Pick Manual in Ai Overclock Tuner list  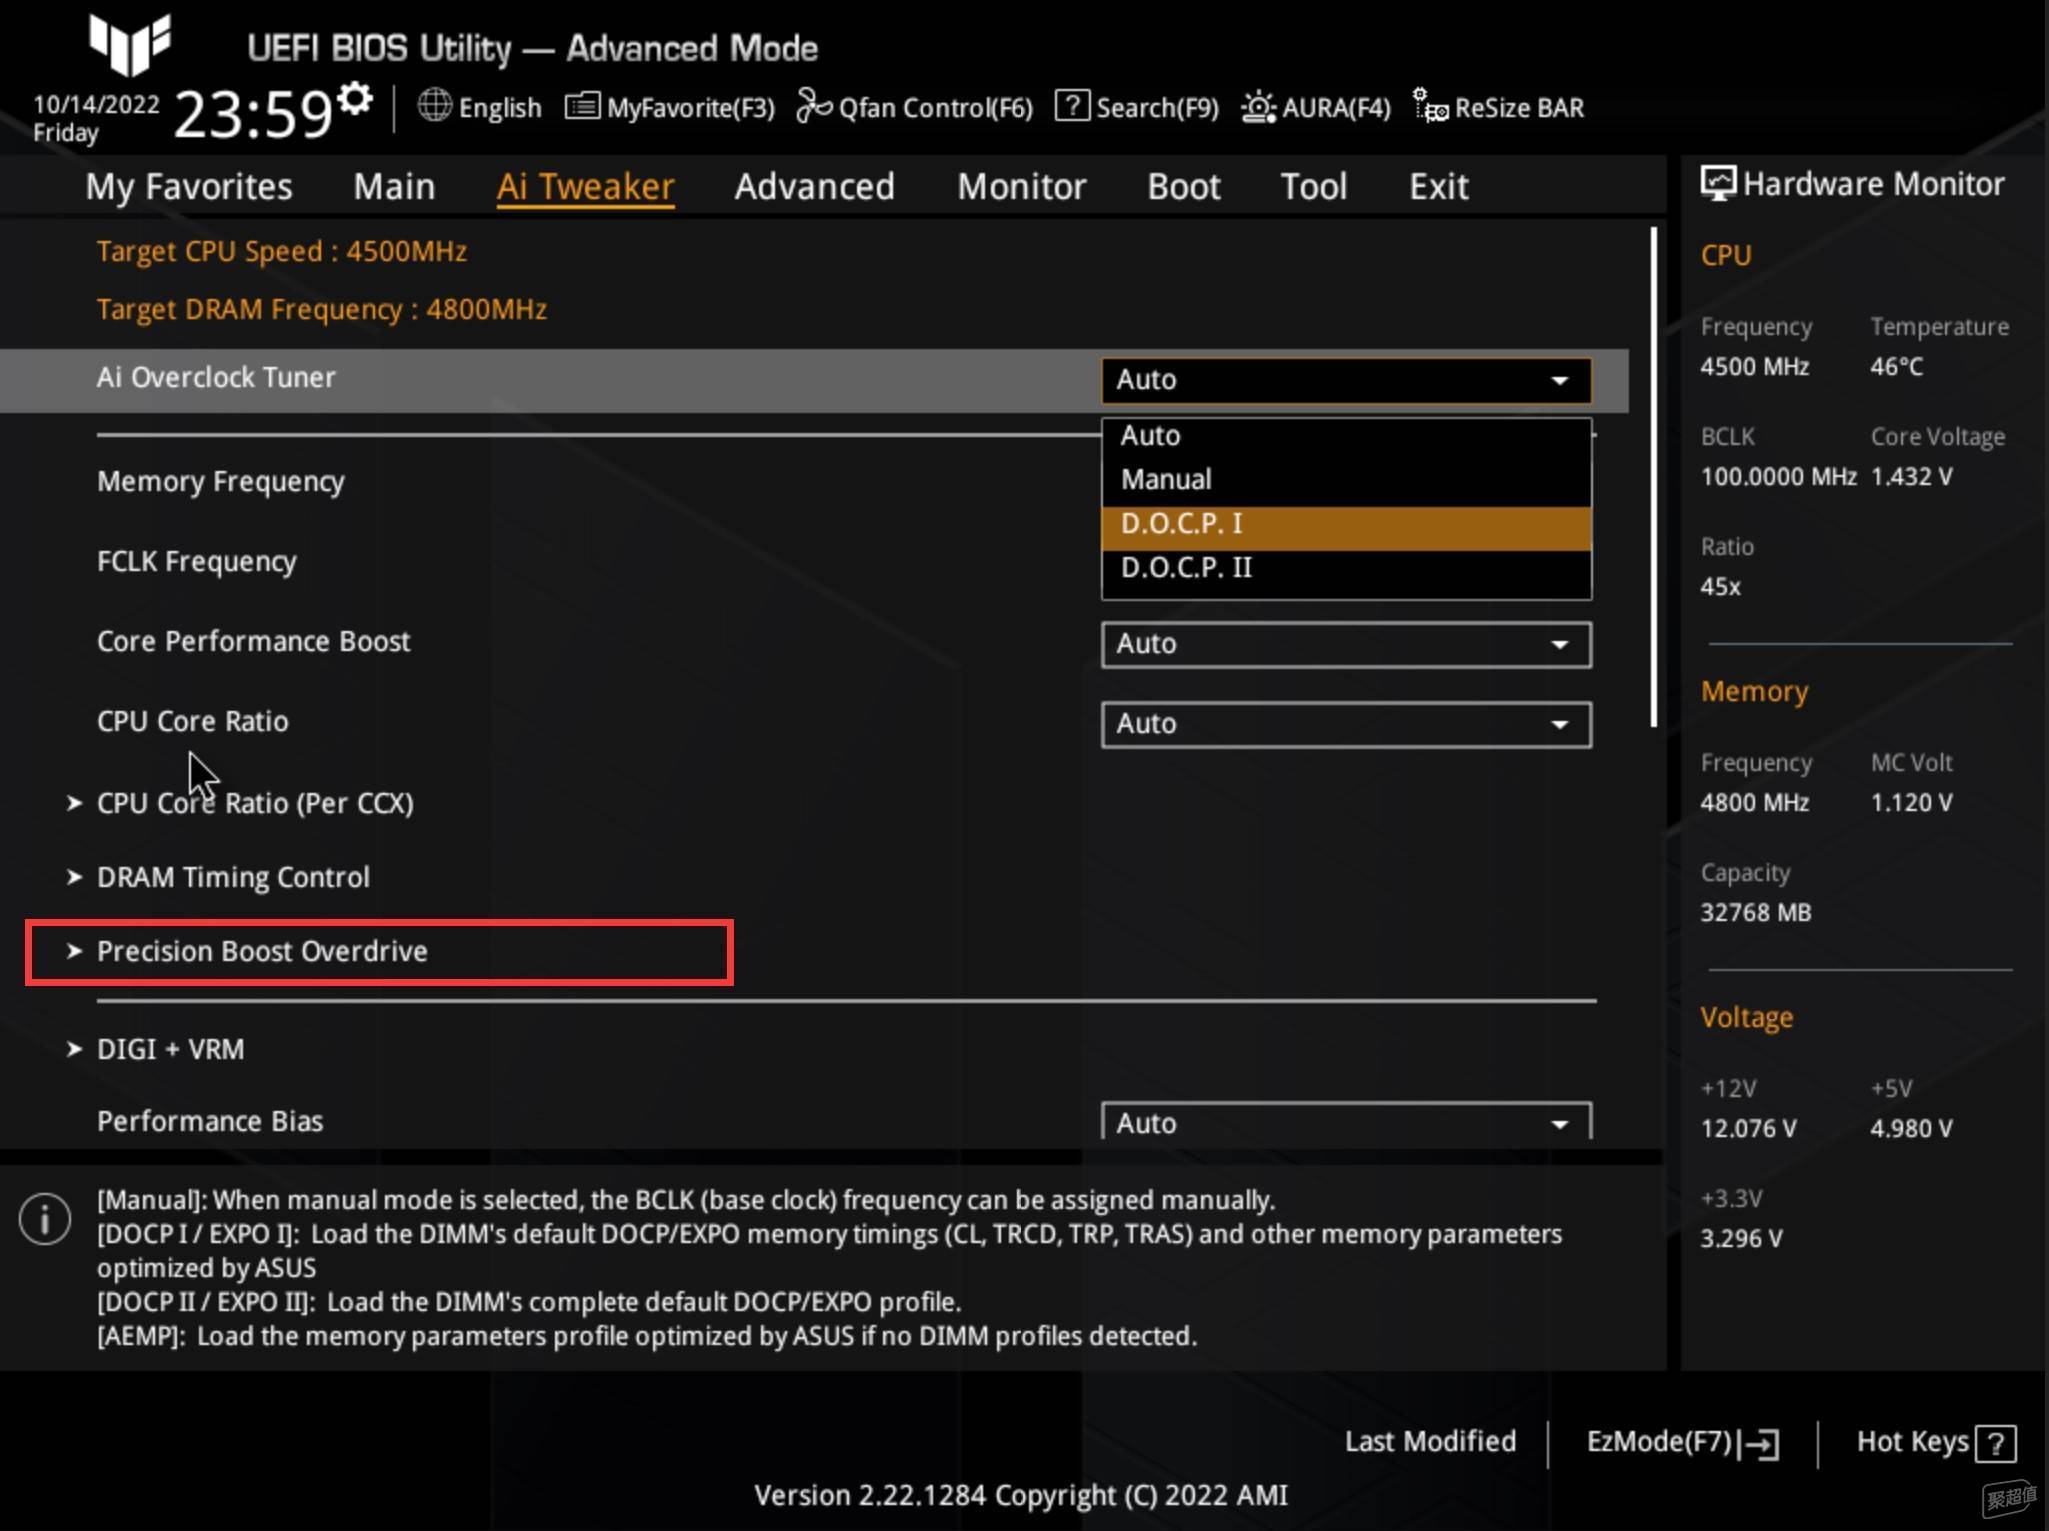(x=1346, y=480)
